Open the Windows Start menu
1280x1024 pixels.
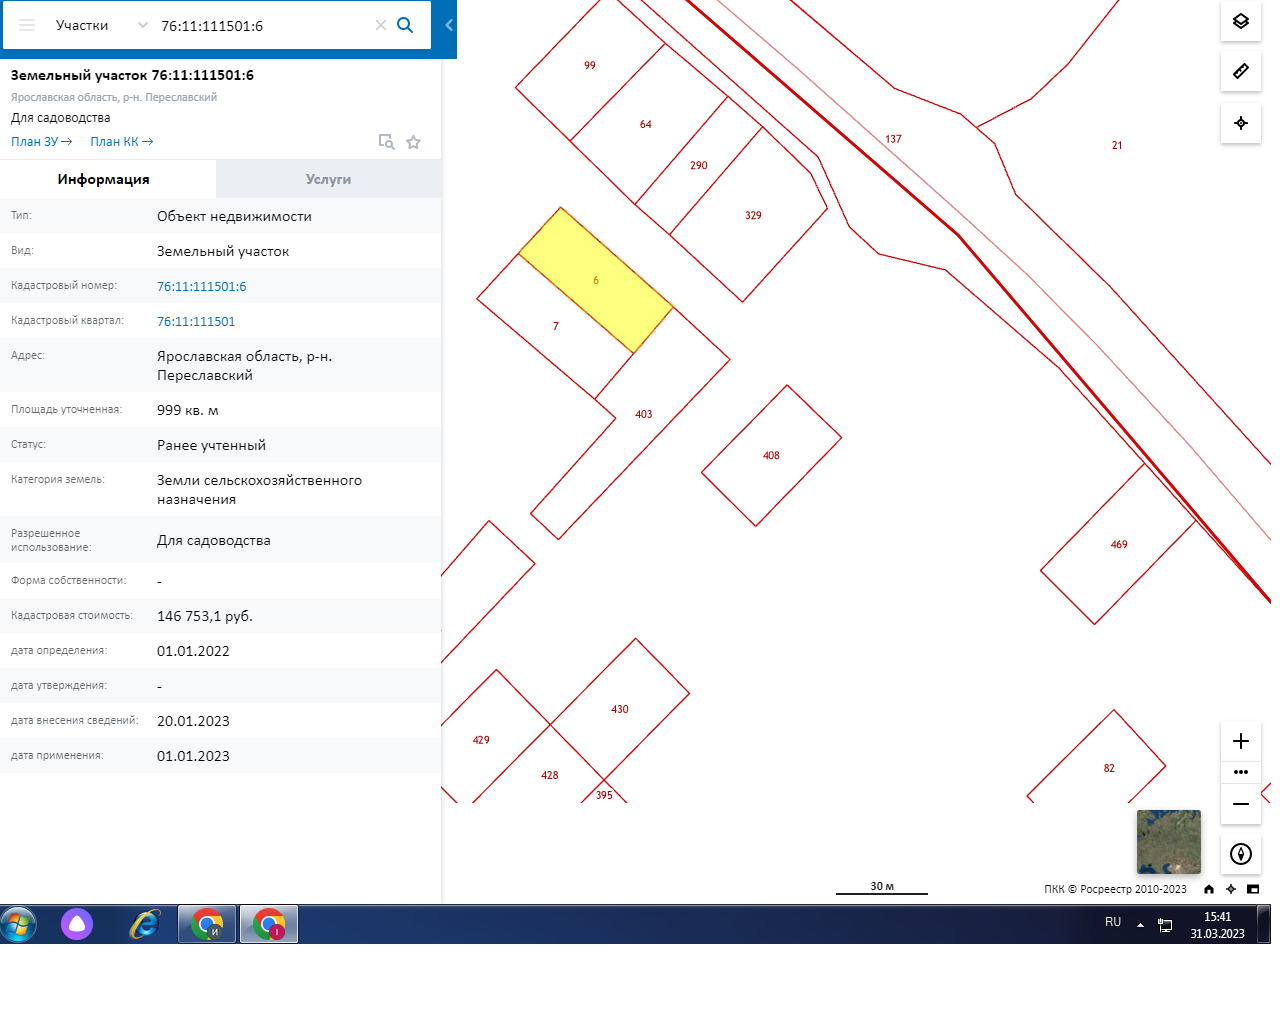point(19,924)
